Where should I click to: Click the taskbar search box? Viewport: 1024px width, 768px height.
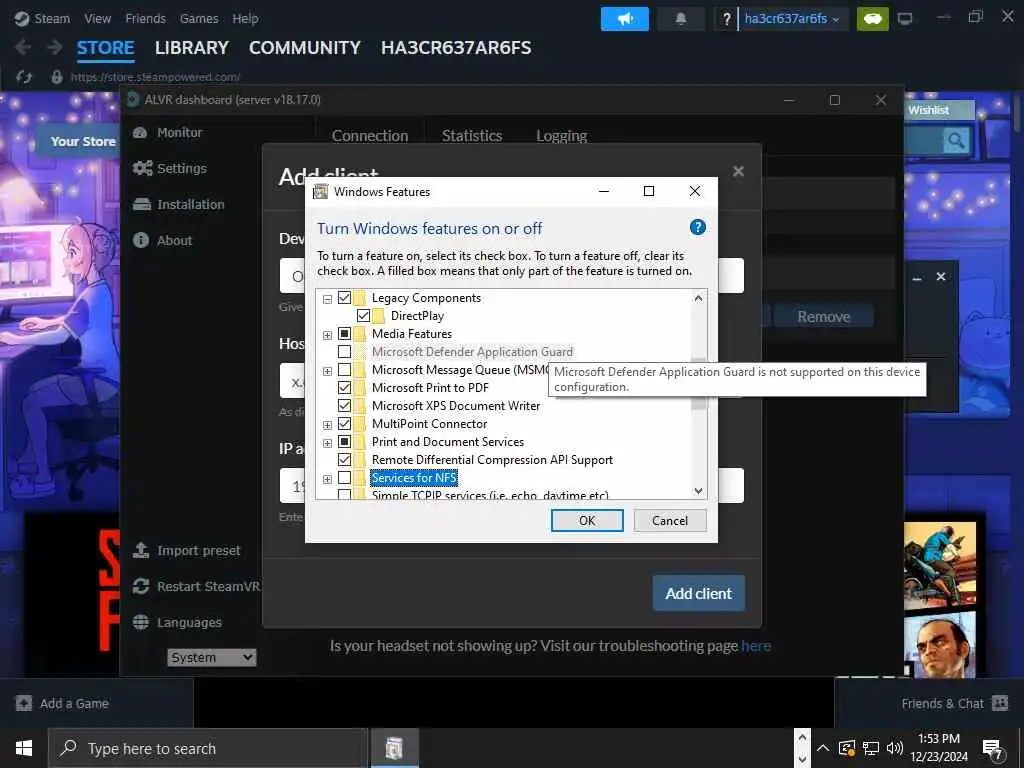(x=208, y=748)
